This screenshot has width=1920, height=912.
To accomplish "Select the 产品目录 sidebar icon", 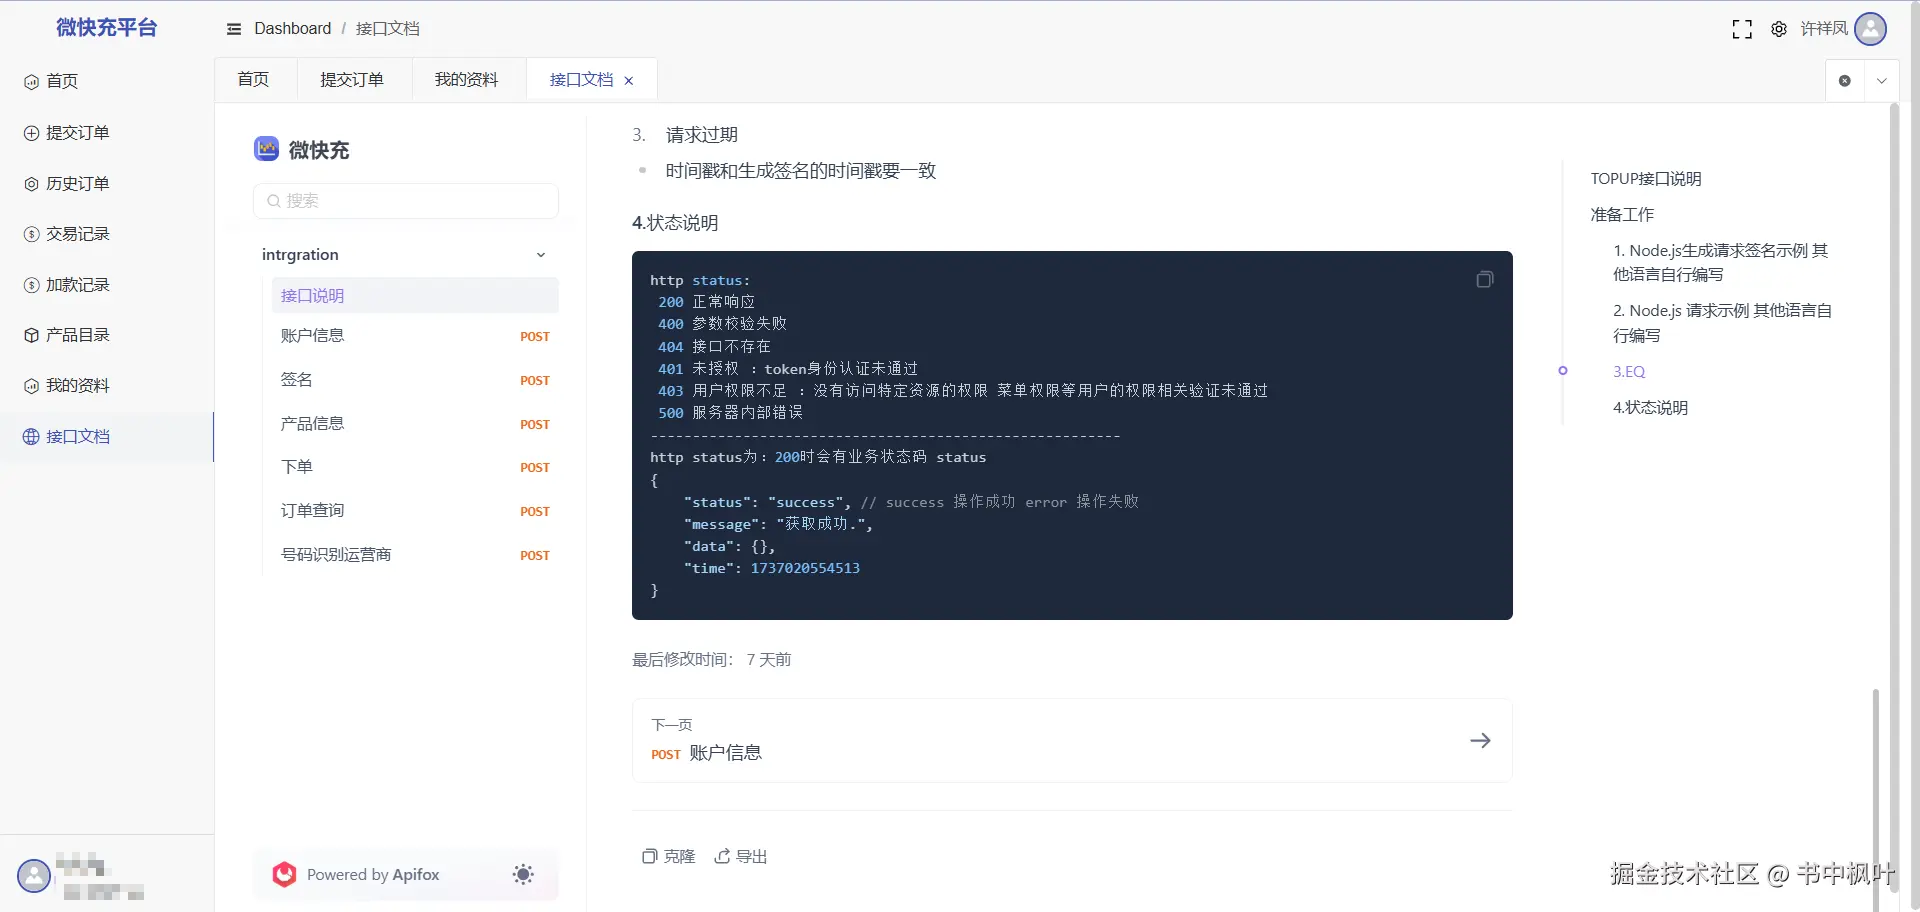I will pos(29,334).
